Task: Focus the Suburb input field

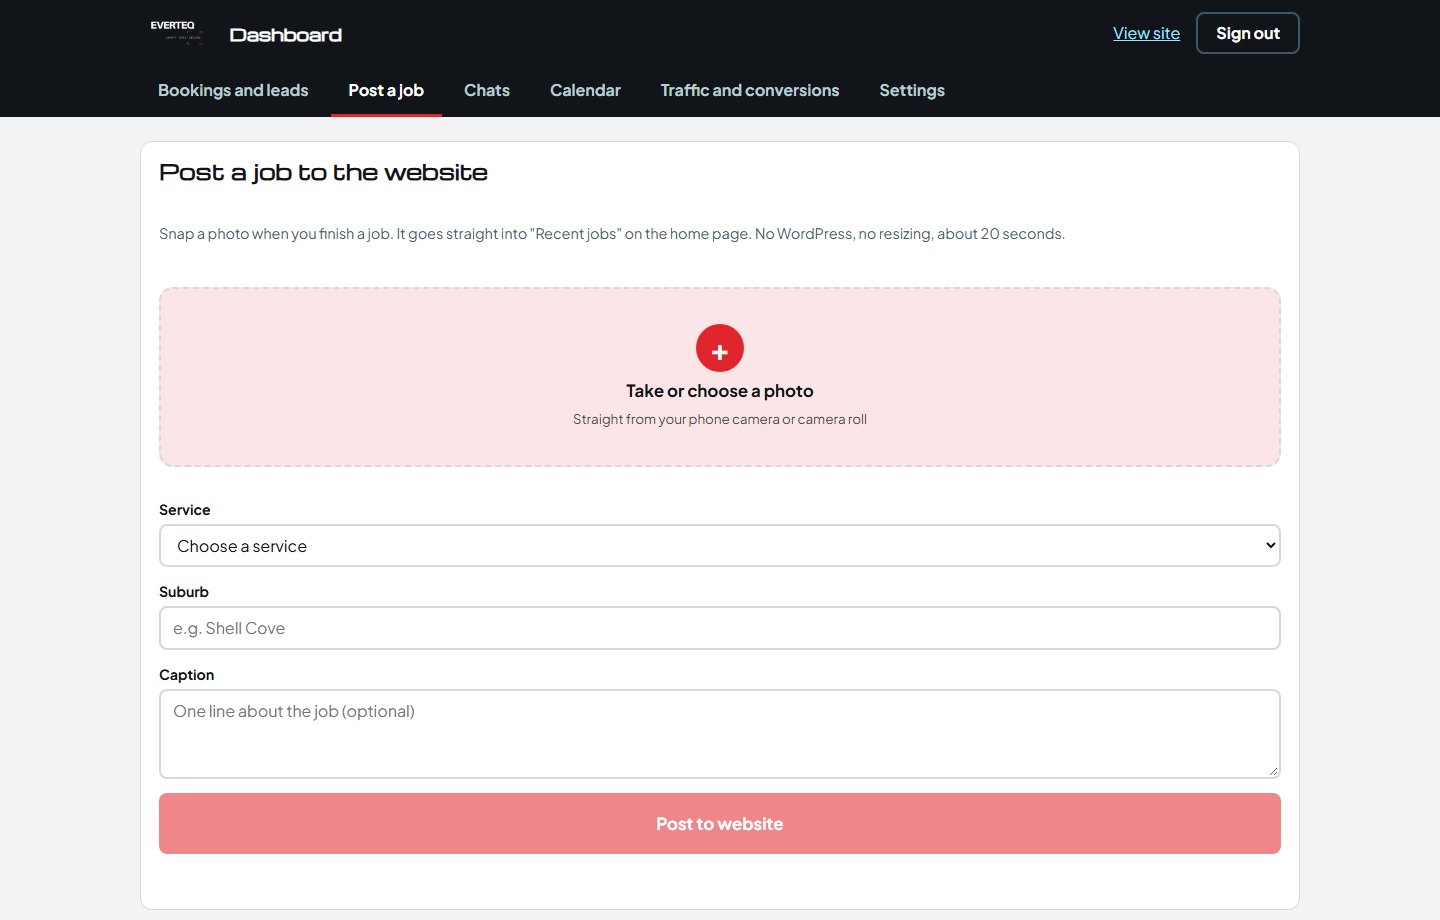Action: pyautogui.click(x=720, y=628)
